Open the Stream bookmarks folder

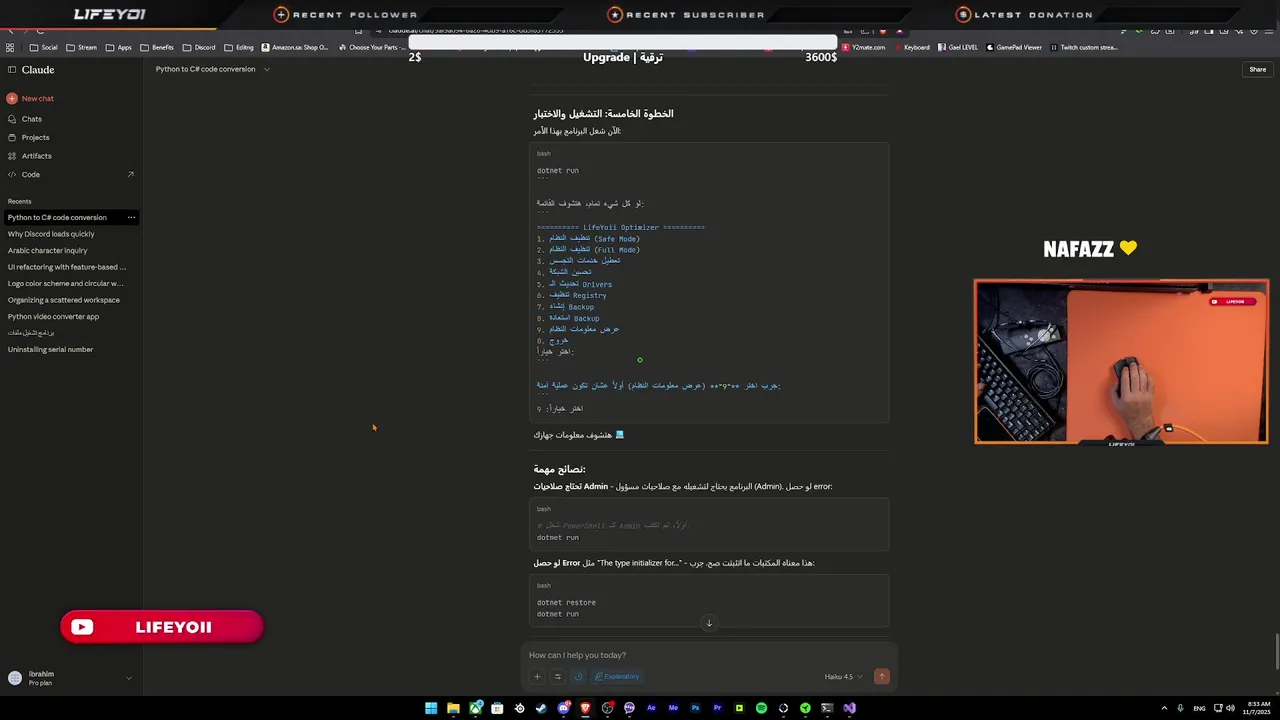point(82,47)
